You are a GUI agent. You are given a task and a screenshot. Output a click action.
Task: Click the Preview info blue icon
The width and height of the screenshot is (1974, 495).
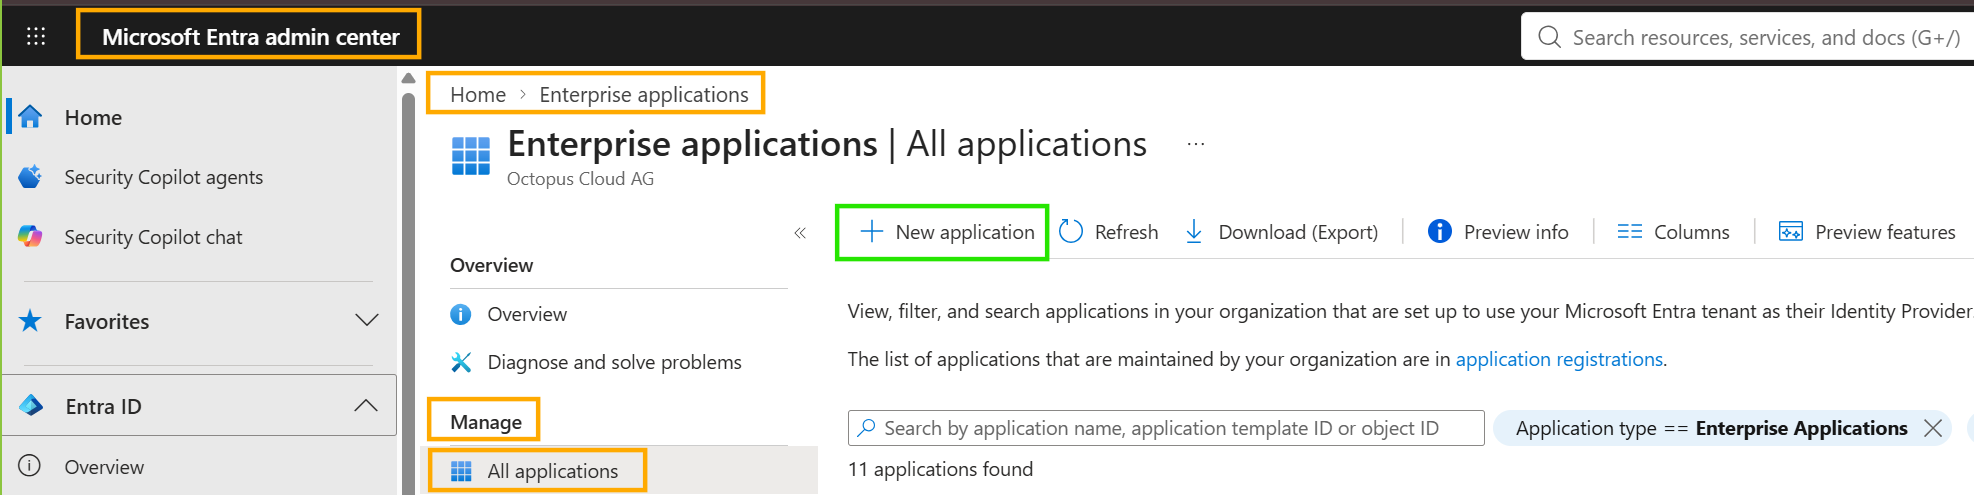(1440, 232)
